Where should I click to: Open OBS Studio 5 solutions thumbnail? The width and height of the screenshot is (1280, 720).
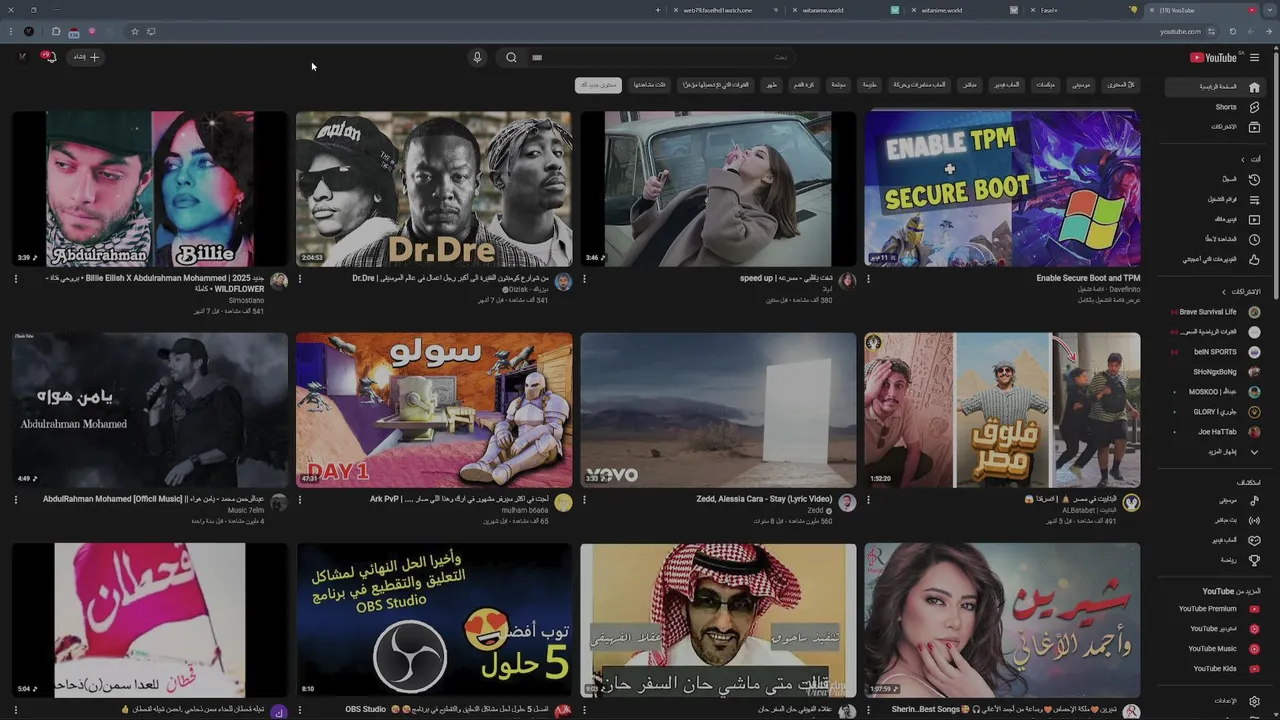[x=434, y=620]
